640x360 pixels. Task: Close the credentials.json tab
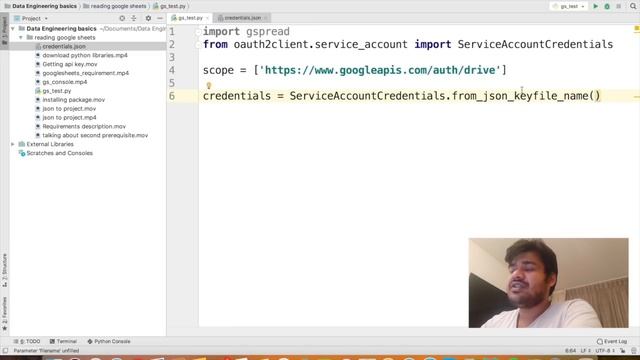pos(266,18)
